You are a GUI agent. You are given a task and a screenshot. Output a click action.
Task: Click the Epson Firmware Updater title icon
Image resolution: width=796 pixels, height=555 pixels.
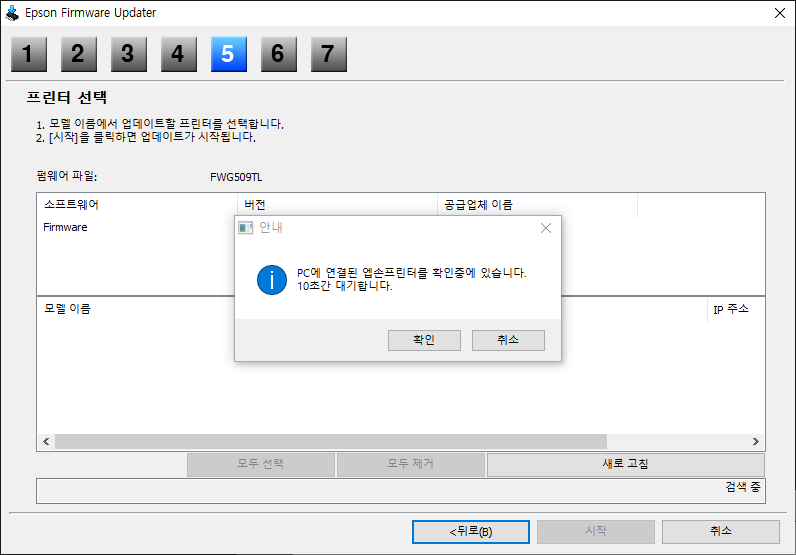click(12, 13)
